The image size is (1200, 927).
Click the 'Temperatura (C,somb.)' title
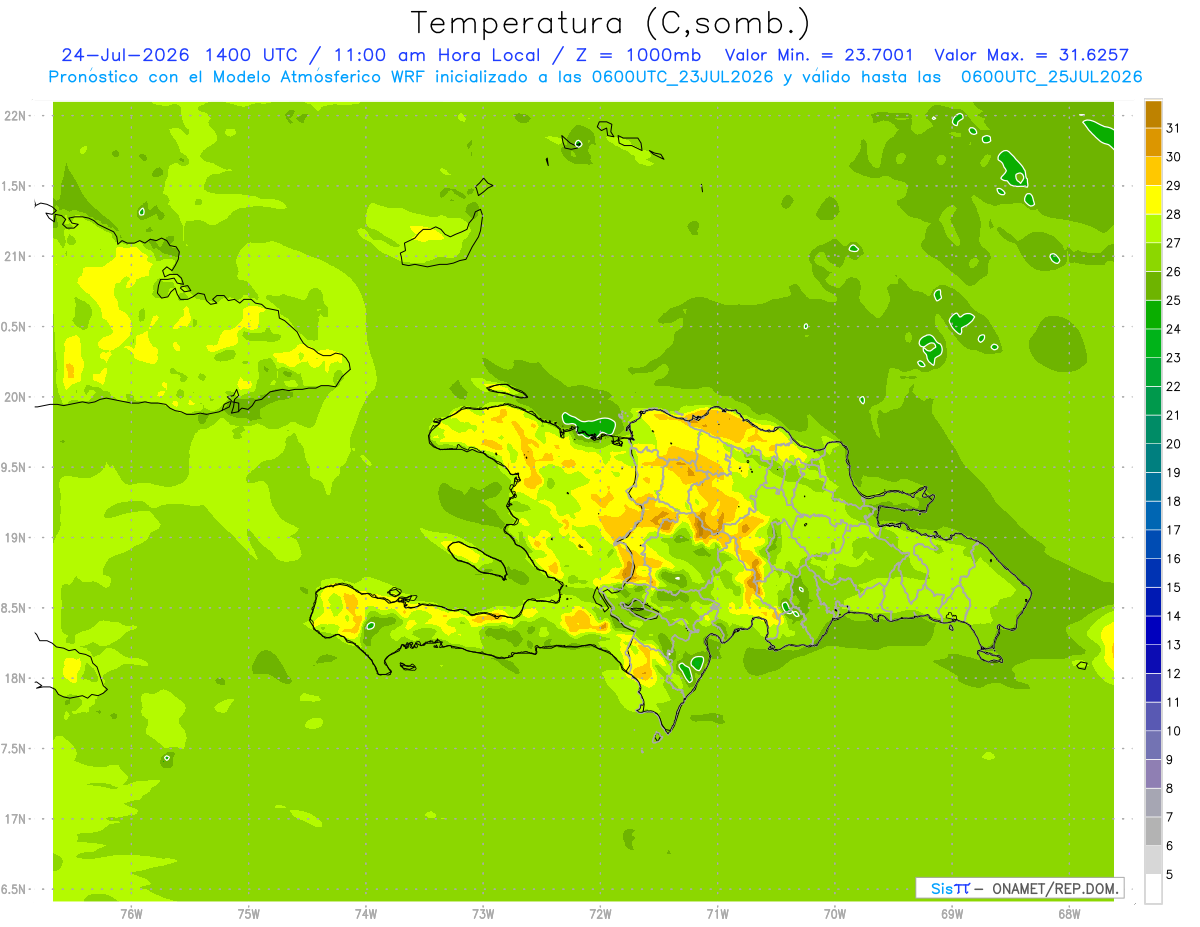tap(610, 23)
